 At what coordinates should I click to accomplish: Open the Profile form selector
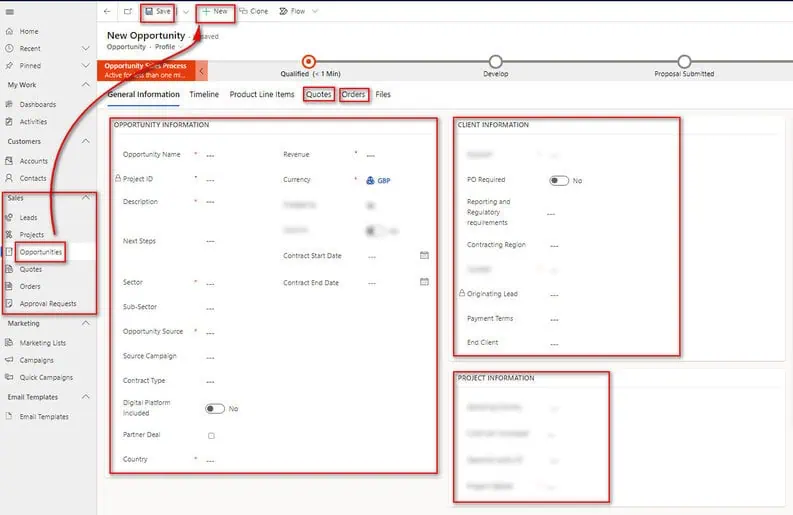(169, 47)
